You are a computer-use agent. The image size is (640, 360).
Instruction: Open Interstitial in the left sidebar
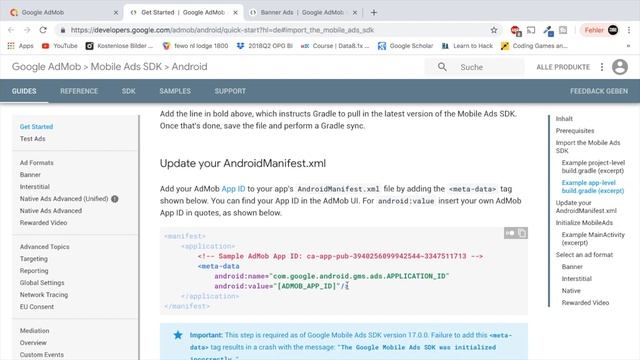click(35, 187)
